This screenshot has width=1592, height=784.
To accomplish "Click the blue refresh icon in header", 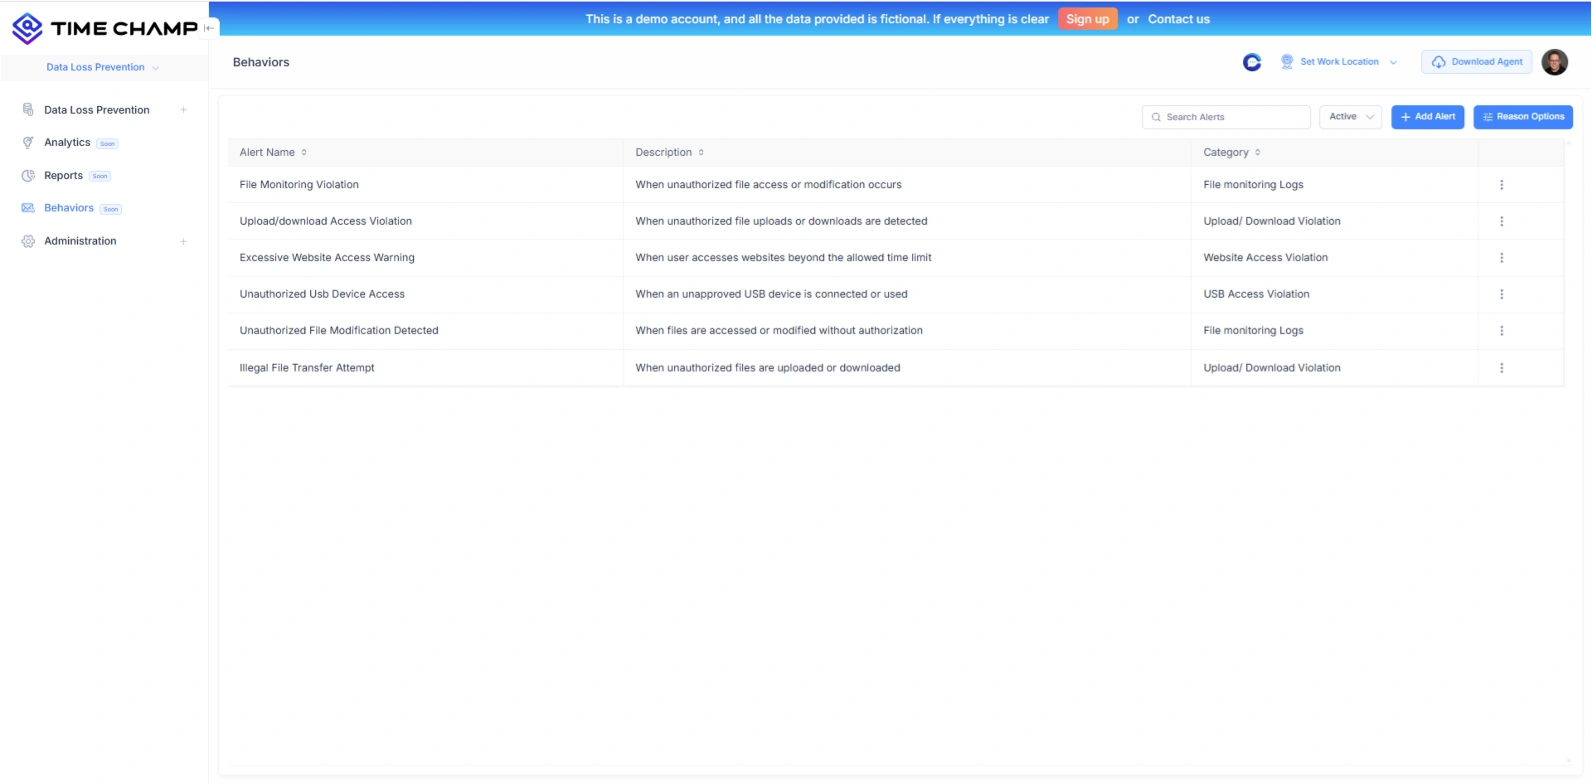I will [x=1251, y=62].
